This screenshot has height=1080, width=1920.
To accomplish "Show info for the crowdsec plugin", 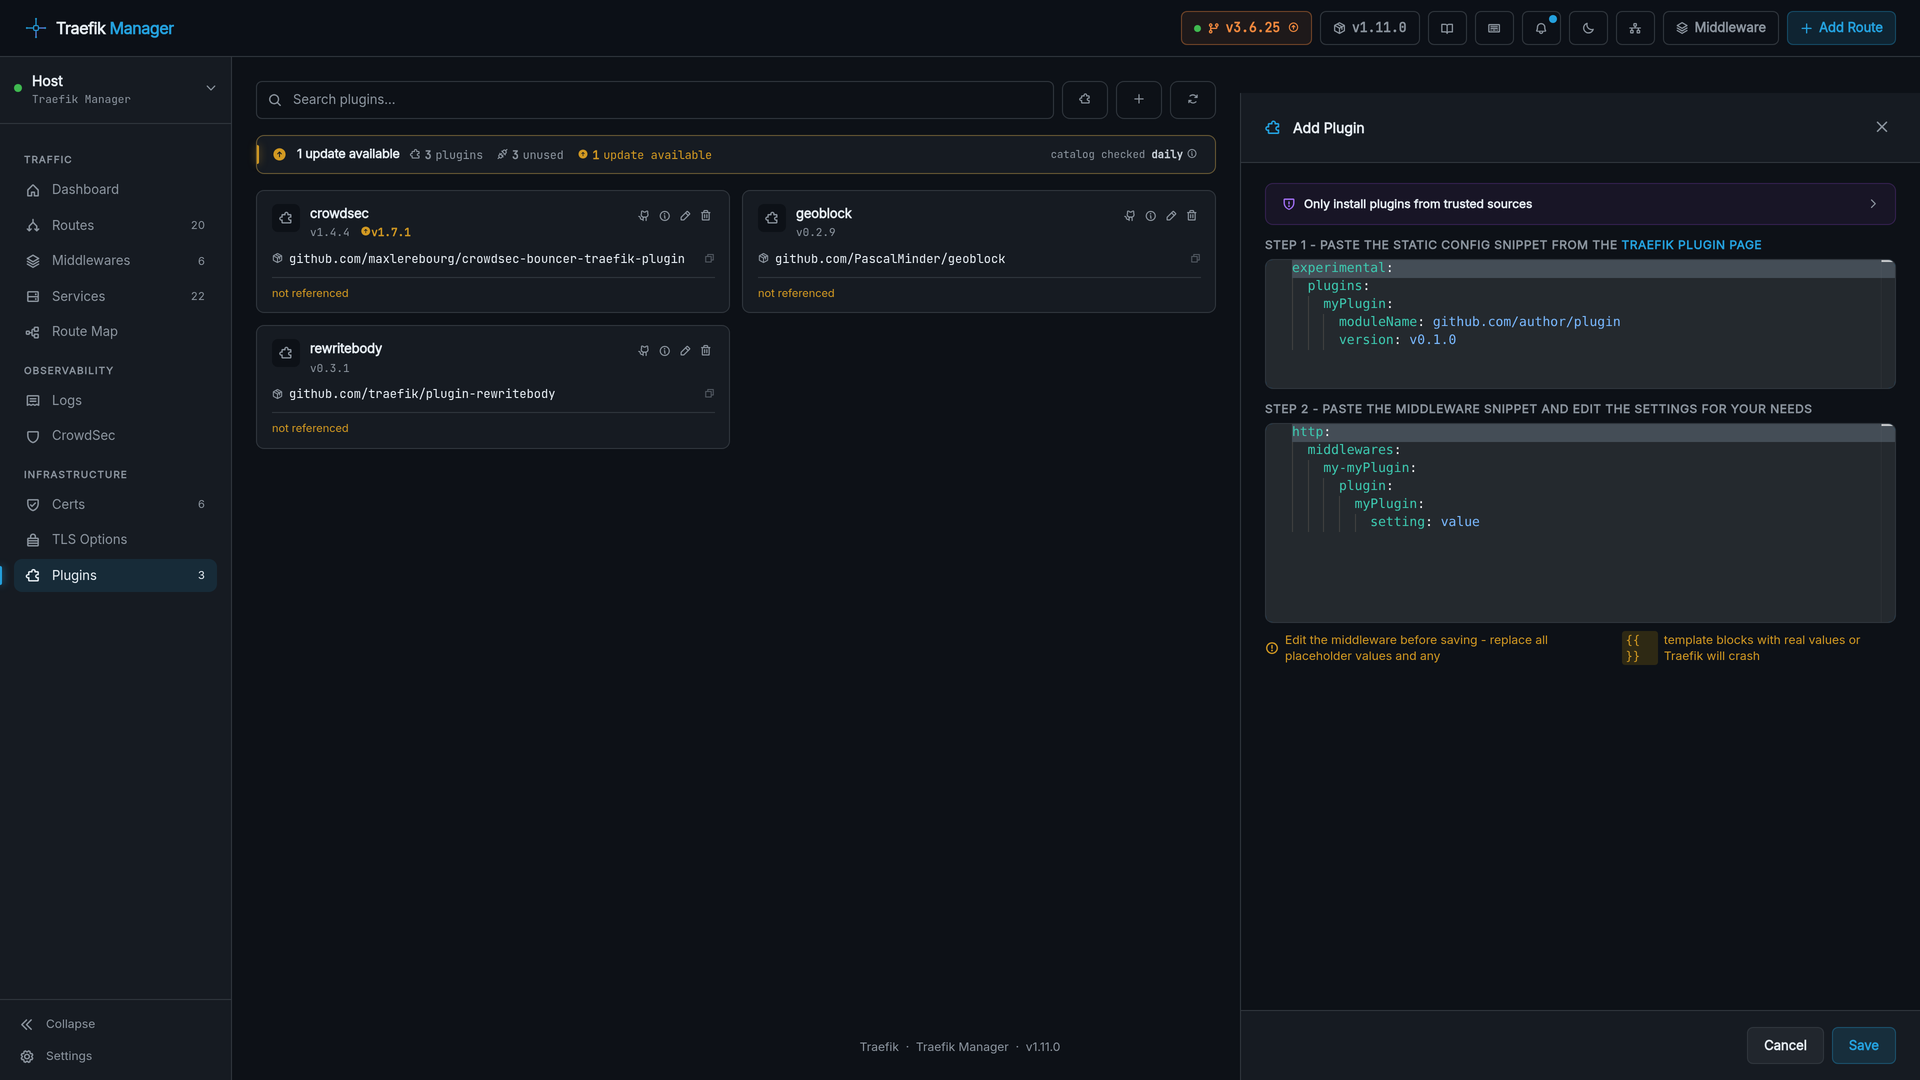I will [665, 216].
